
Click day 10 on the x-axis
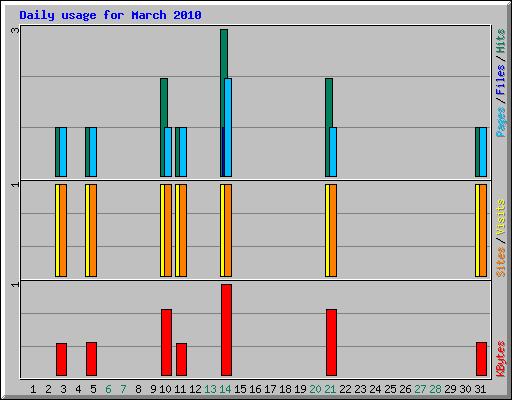(x=166, y=389)
